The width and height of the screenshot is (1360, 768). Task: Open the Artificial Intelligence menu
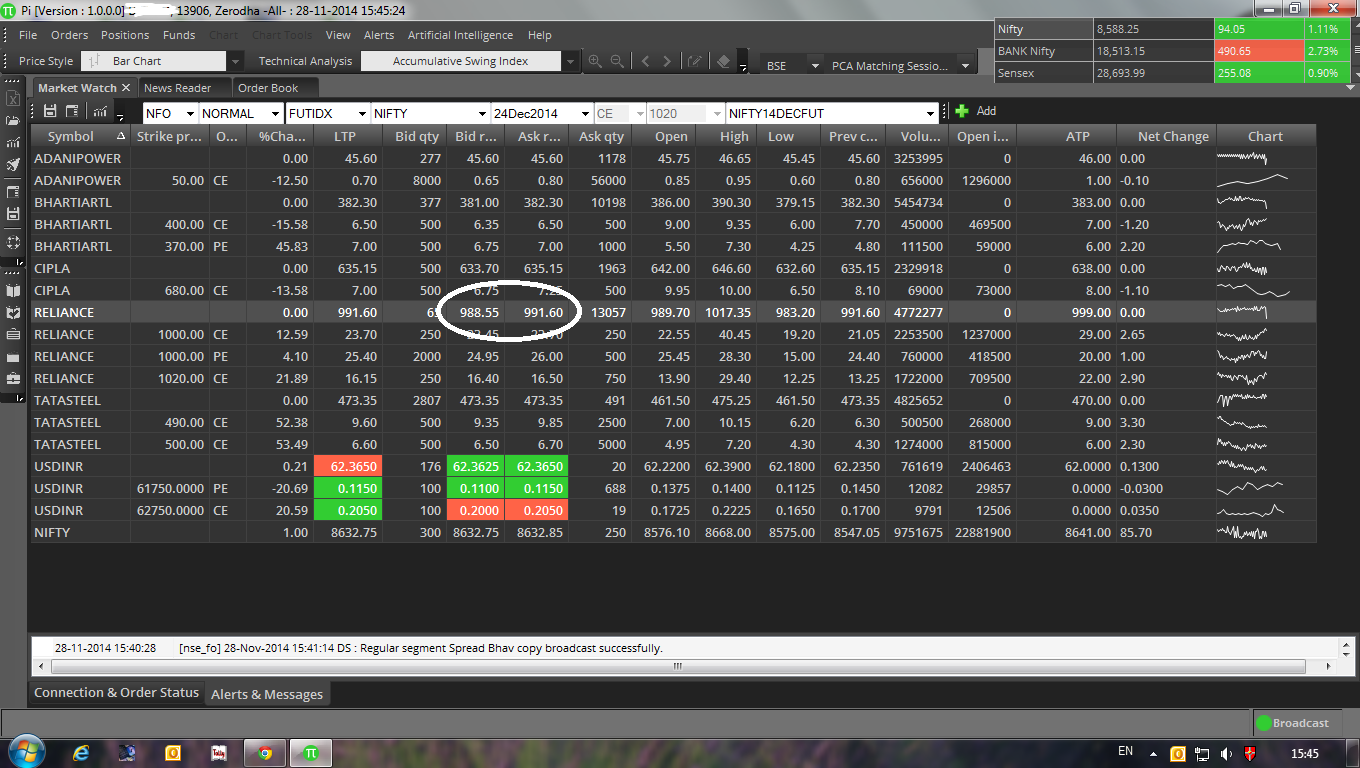[x=460, y=35]
